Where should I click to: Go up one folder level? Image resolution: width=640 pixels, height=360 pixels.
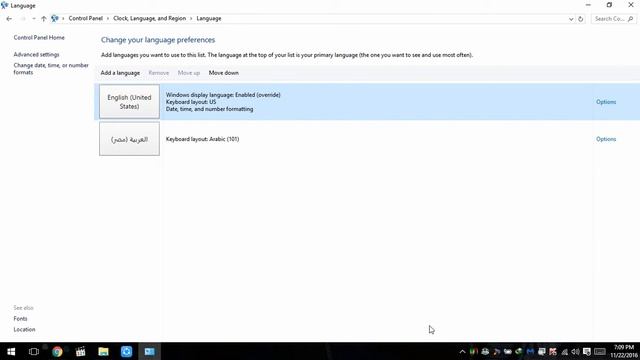pos(44,19)
